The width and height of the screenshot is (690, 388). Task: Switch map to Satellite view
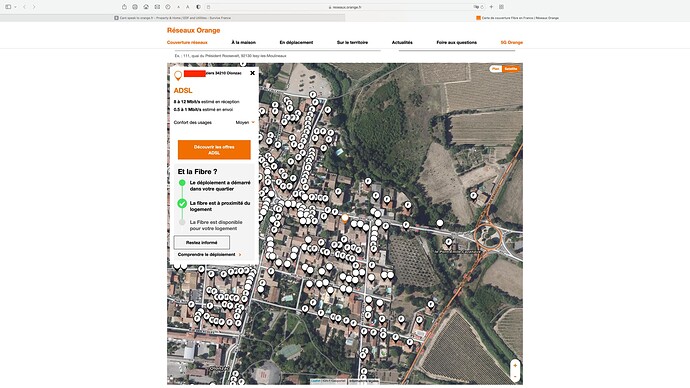(511, 69)
